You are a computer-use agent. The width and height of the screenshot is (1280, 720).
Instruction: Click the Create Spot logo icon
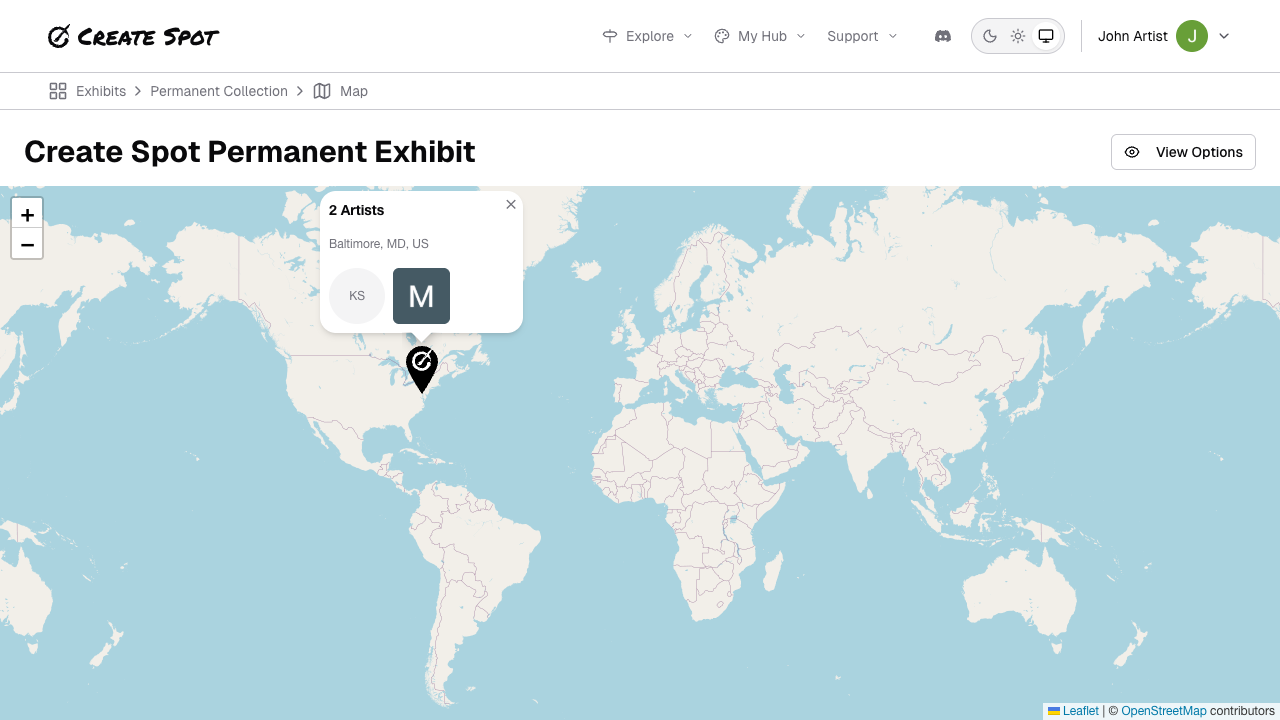pos(59,36)
